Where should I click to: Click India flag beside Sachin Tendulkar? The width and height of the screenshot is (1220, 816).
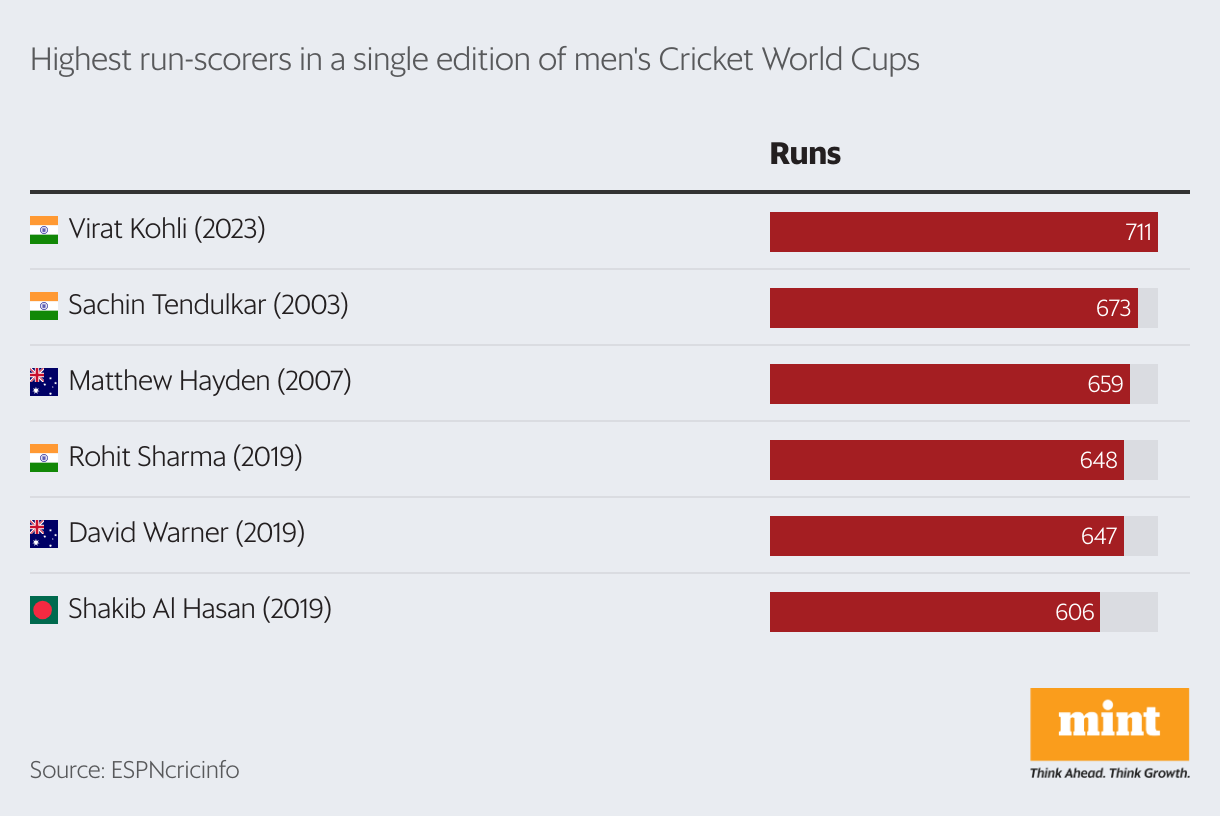tap(44, 306)
